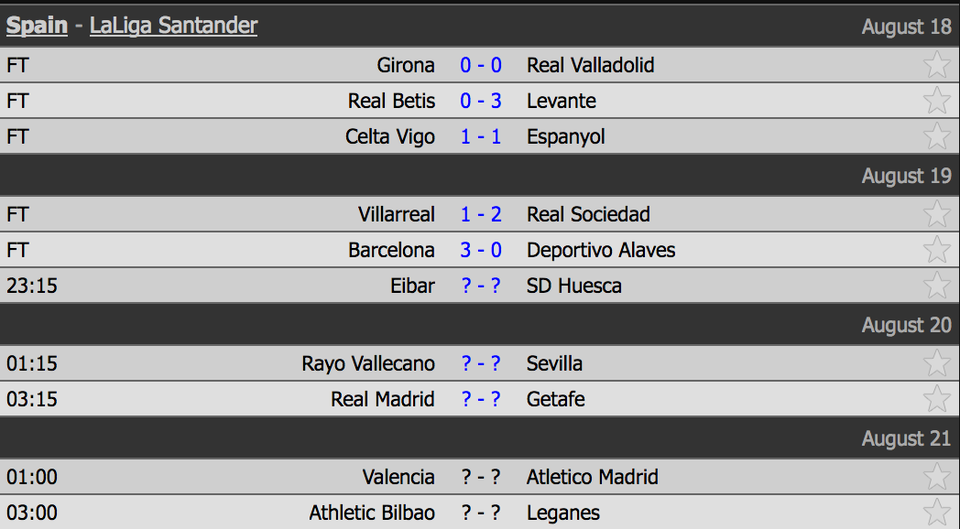Click the Real Madrid vs Getafe score placeholder
Screen dimensions: 960x529
click(x=481, y=399)
